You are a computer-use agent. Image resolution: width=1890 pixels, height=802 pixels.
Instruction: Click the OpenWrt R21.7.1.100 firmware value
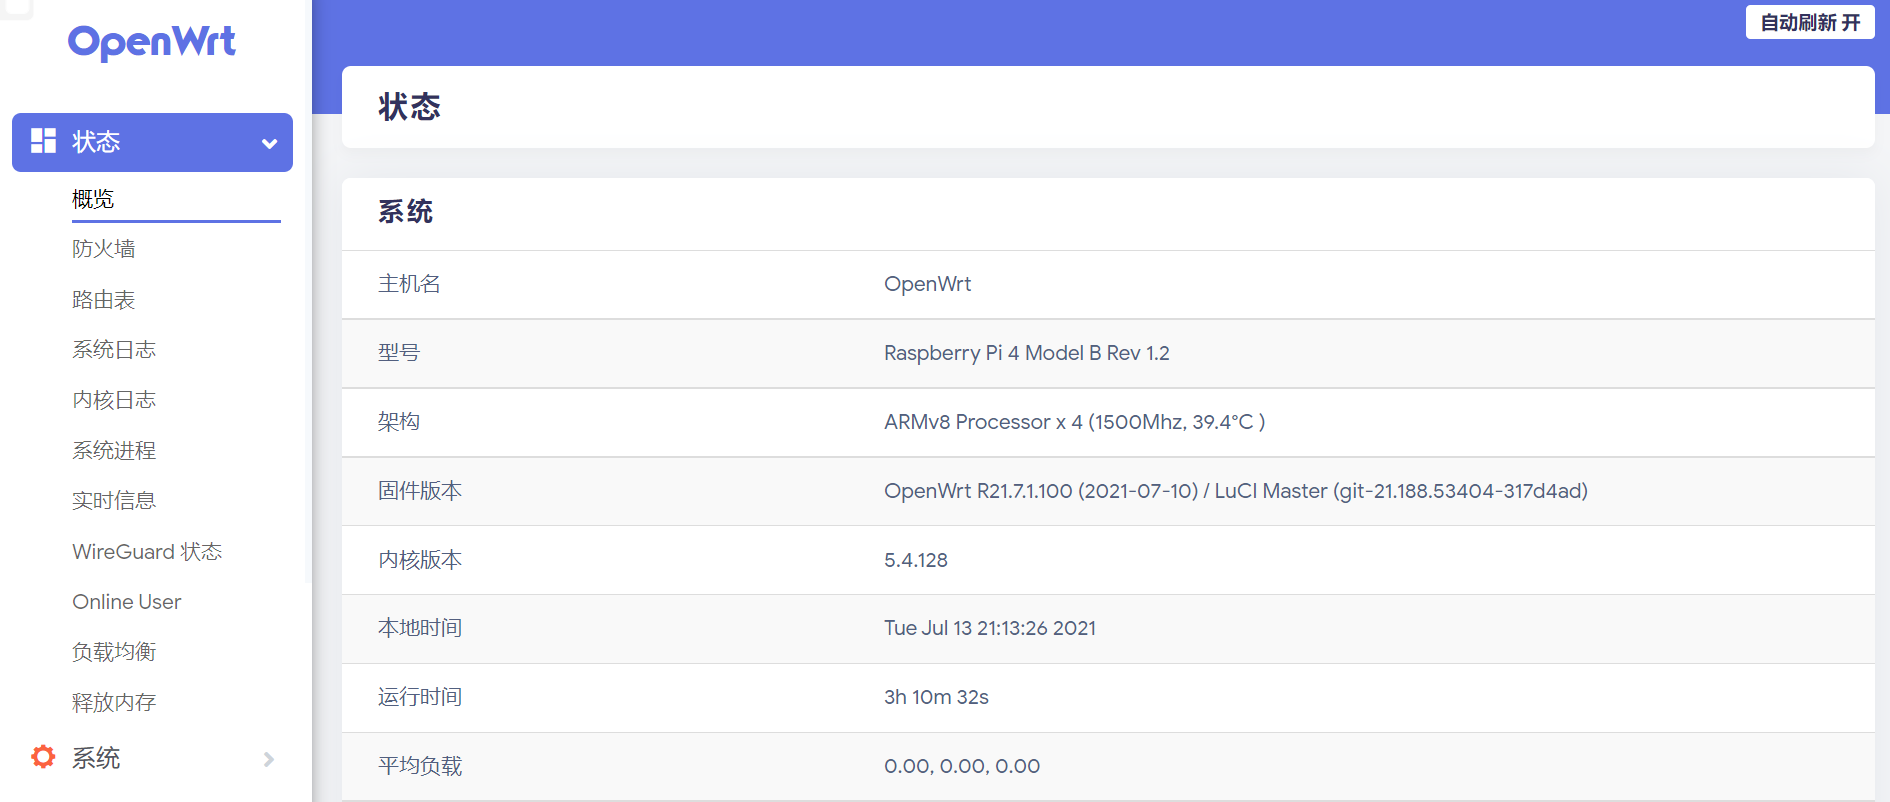click(x=1236, y=491)
